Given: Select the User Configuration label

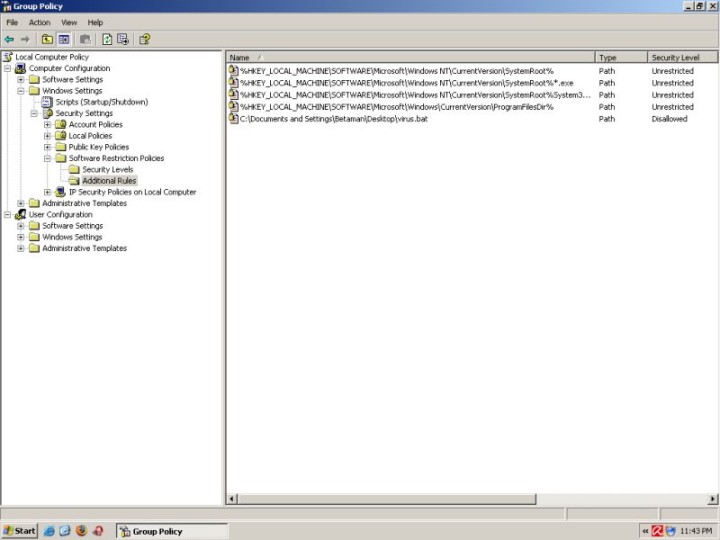Looking at the screenshot, I should pos(61,214).
